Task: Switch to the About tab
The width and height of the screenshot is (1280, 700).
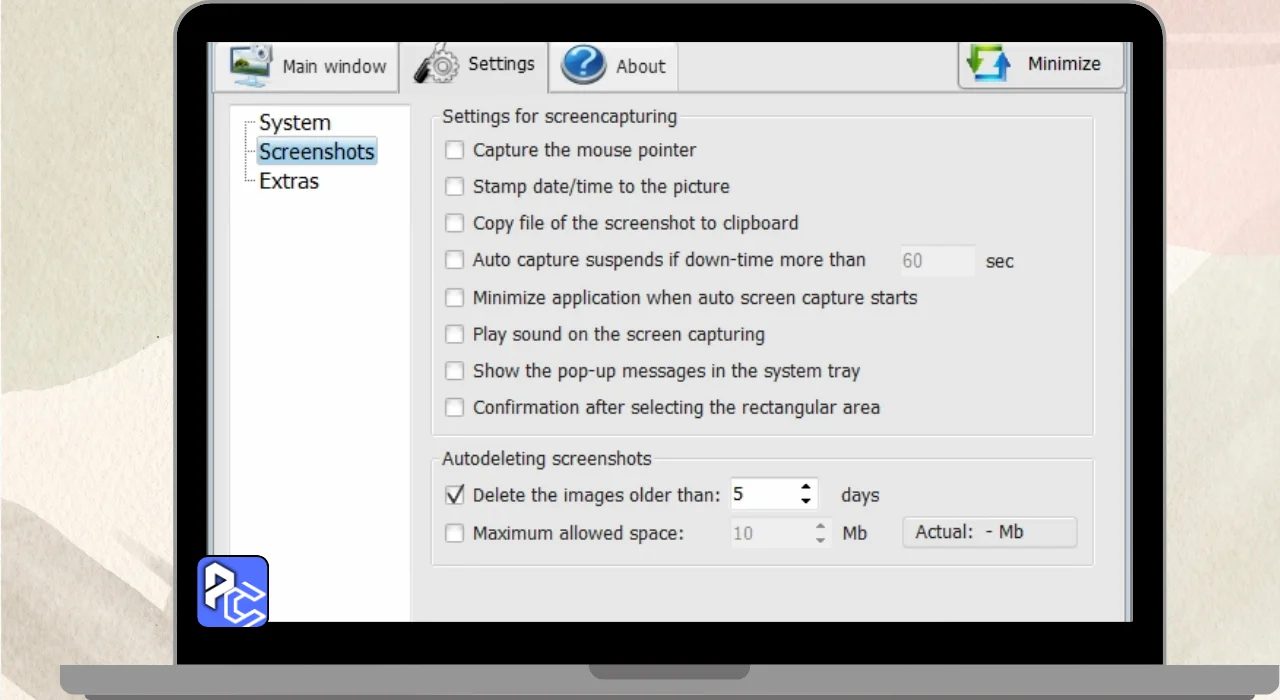Action: (614, 66)
